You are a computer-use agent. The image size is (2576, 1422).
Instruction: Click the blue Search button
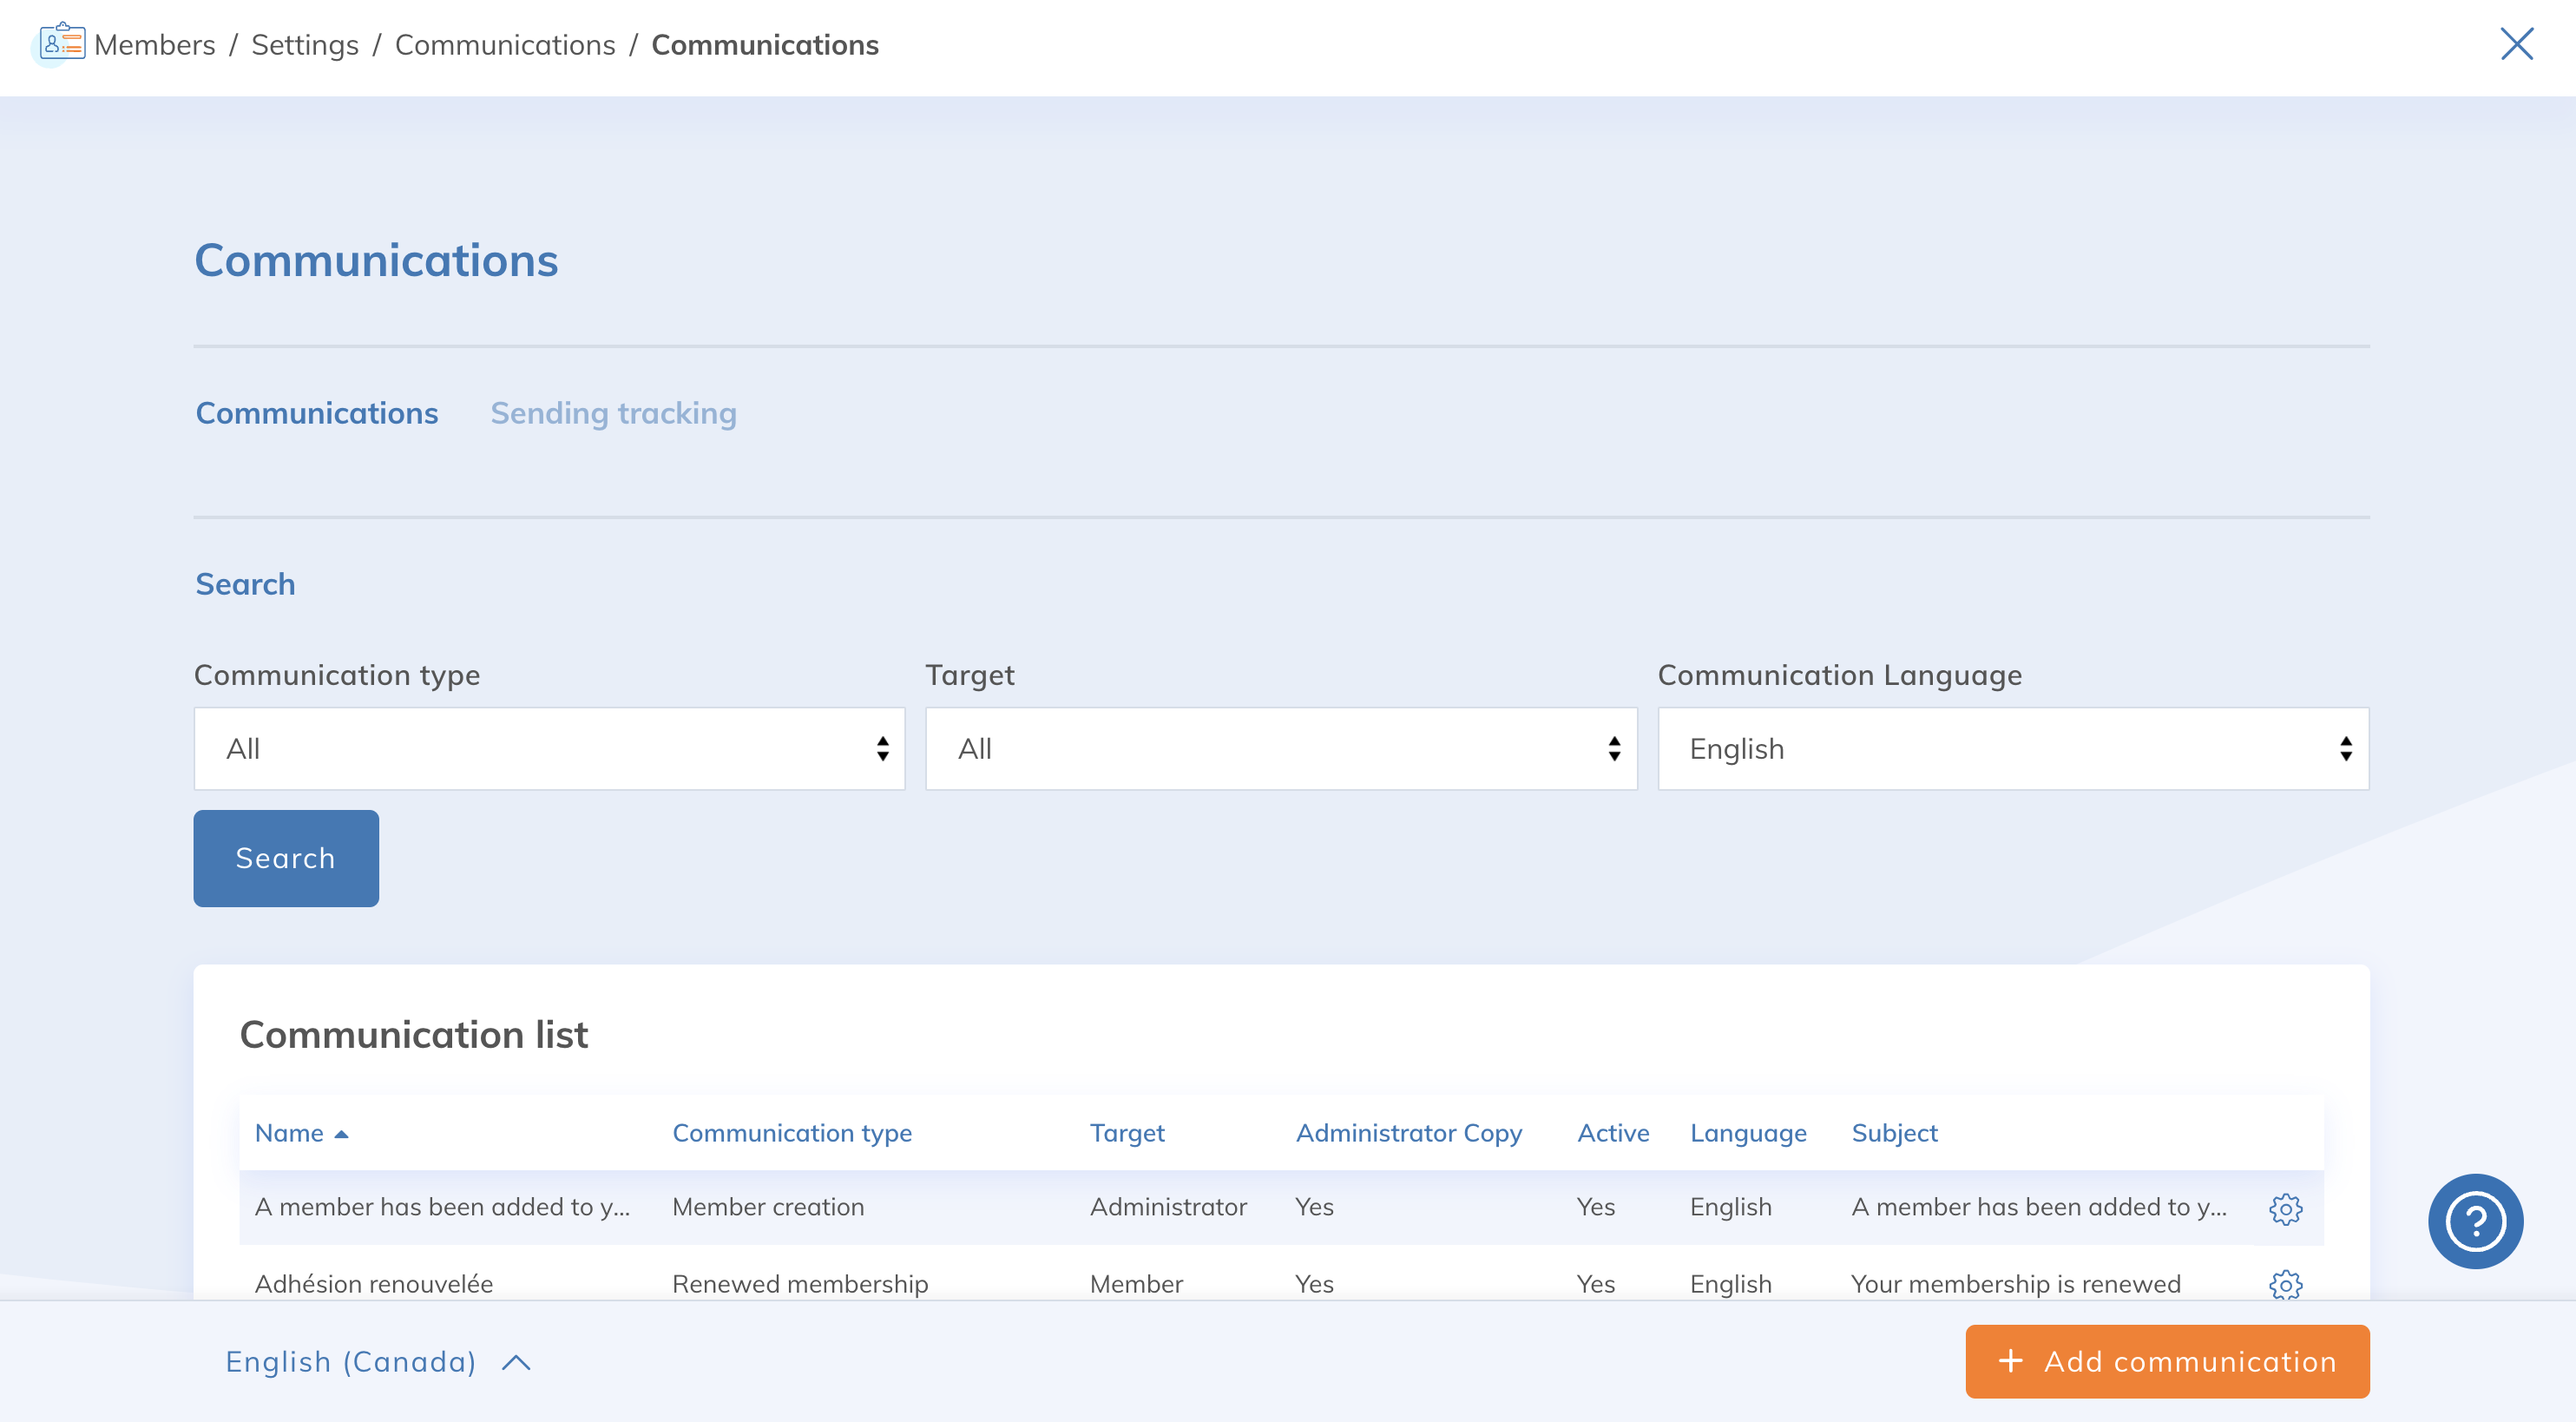(286, 858)
